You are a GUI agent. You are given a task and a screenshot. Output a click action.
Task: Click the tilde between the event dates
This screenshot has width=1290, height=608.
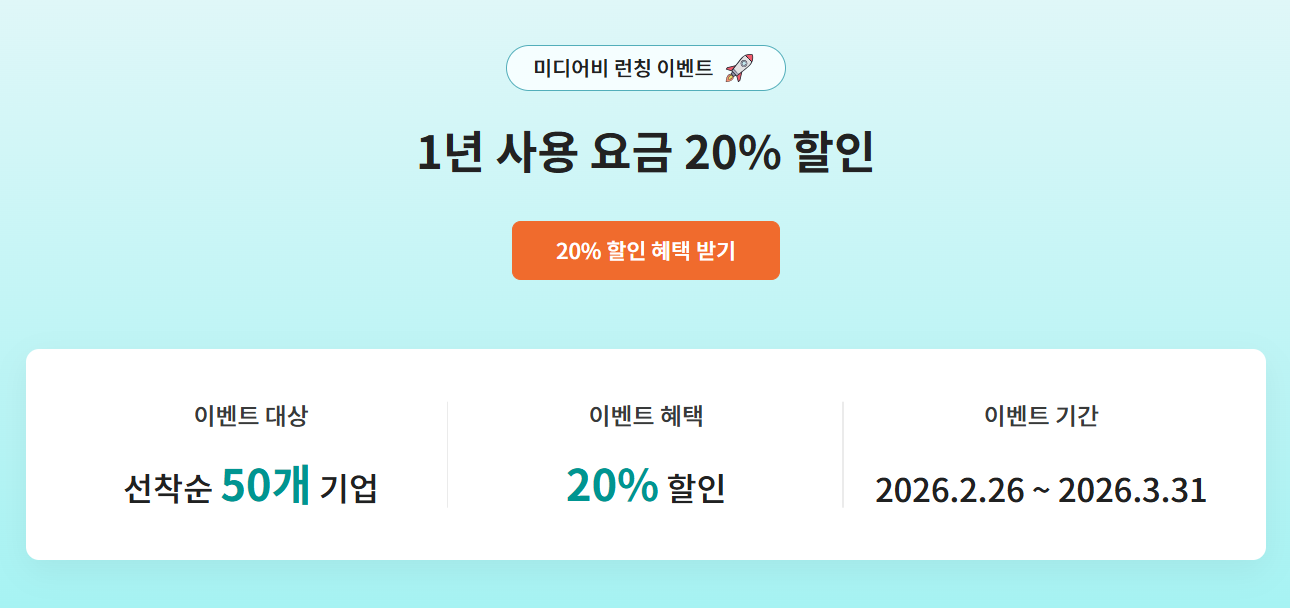[1041, 491]
